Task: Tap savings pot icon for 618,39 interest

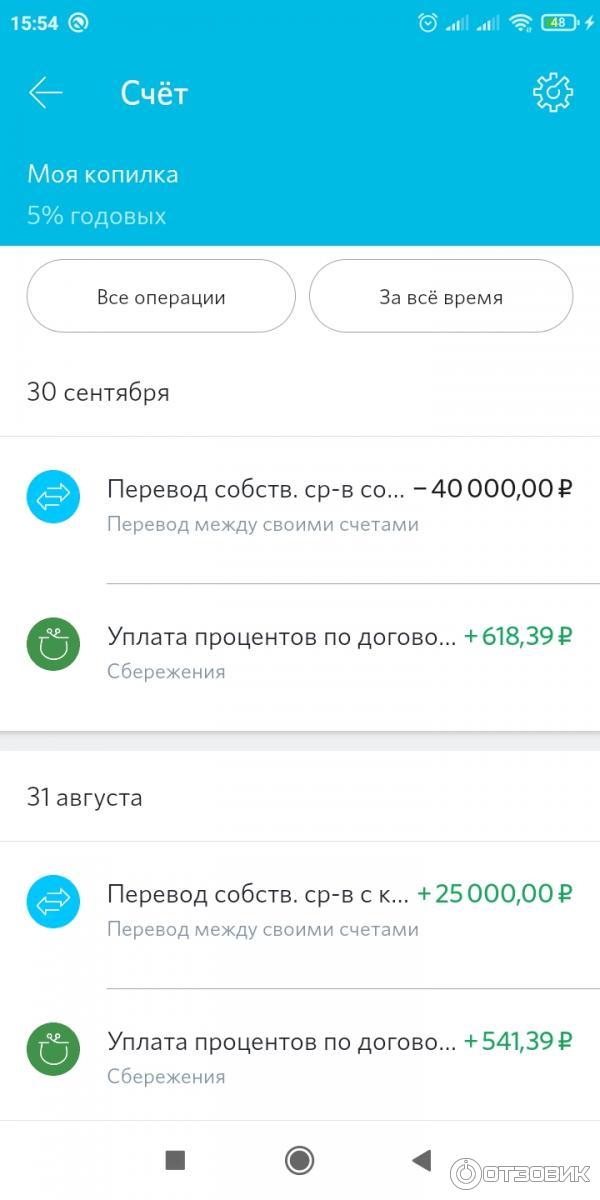Action: 53,645
